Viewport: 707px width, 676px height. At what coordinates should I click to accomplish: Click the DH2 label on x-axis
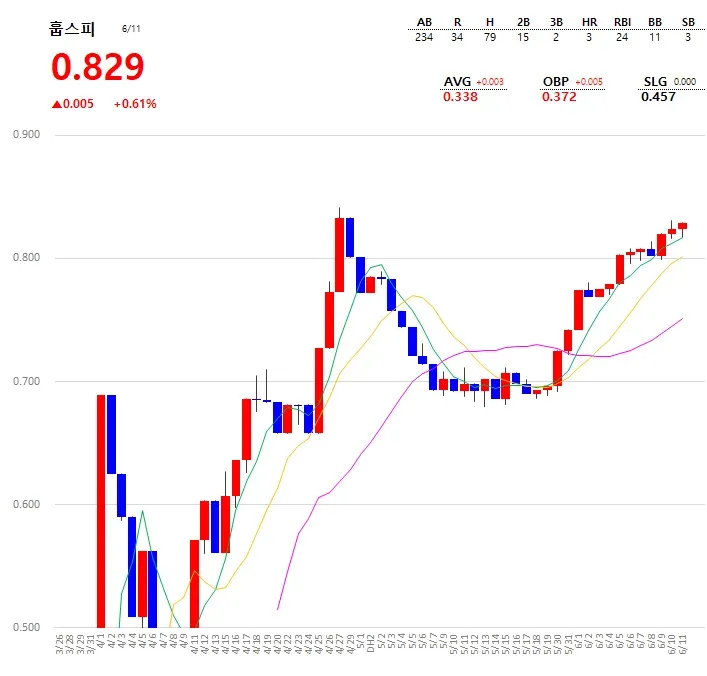[371, 644]
